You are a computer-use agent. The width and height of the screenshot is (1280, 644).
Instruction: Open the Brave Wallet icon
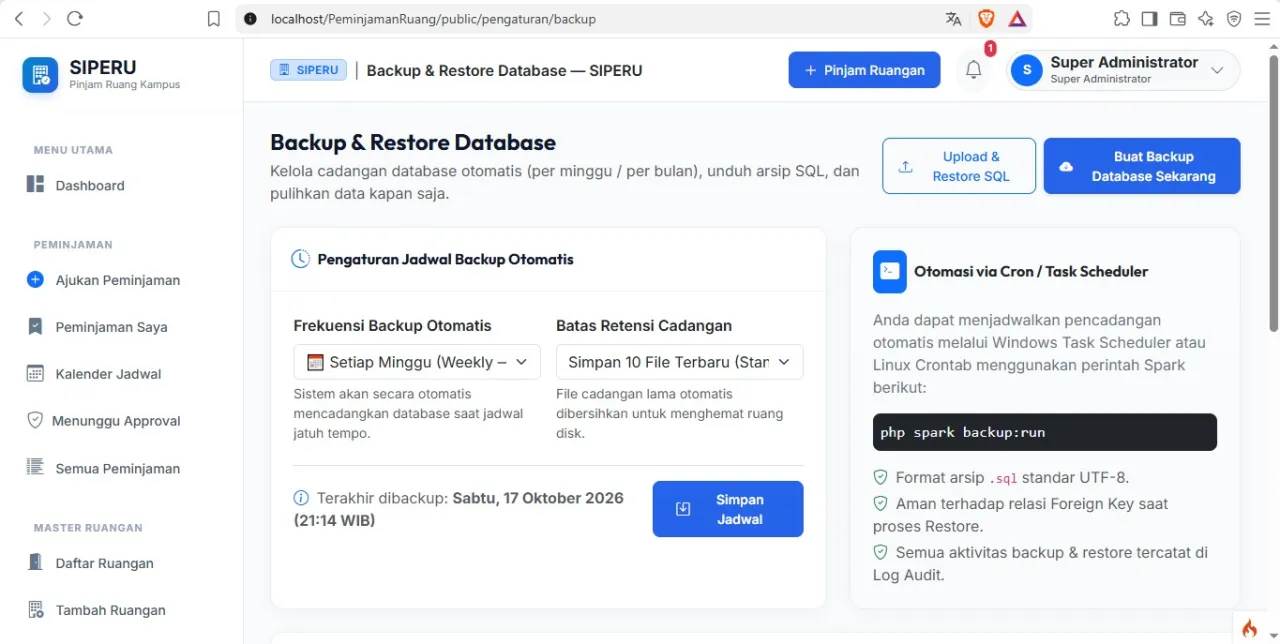pyautogui.click(x=1178, y=18)
